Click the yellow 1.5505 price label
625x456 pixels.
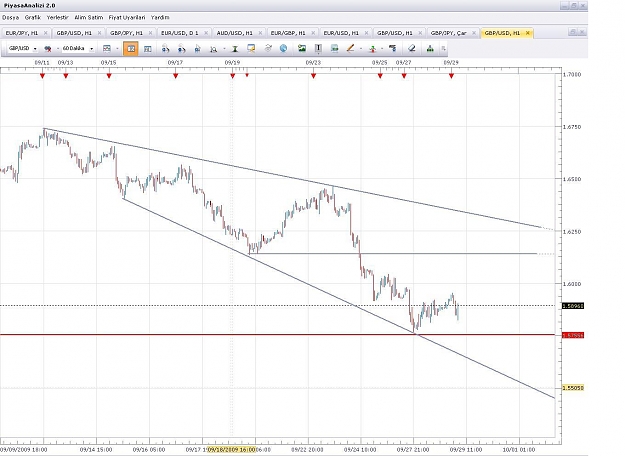573,388
